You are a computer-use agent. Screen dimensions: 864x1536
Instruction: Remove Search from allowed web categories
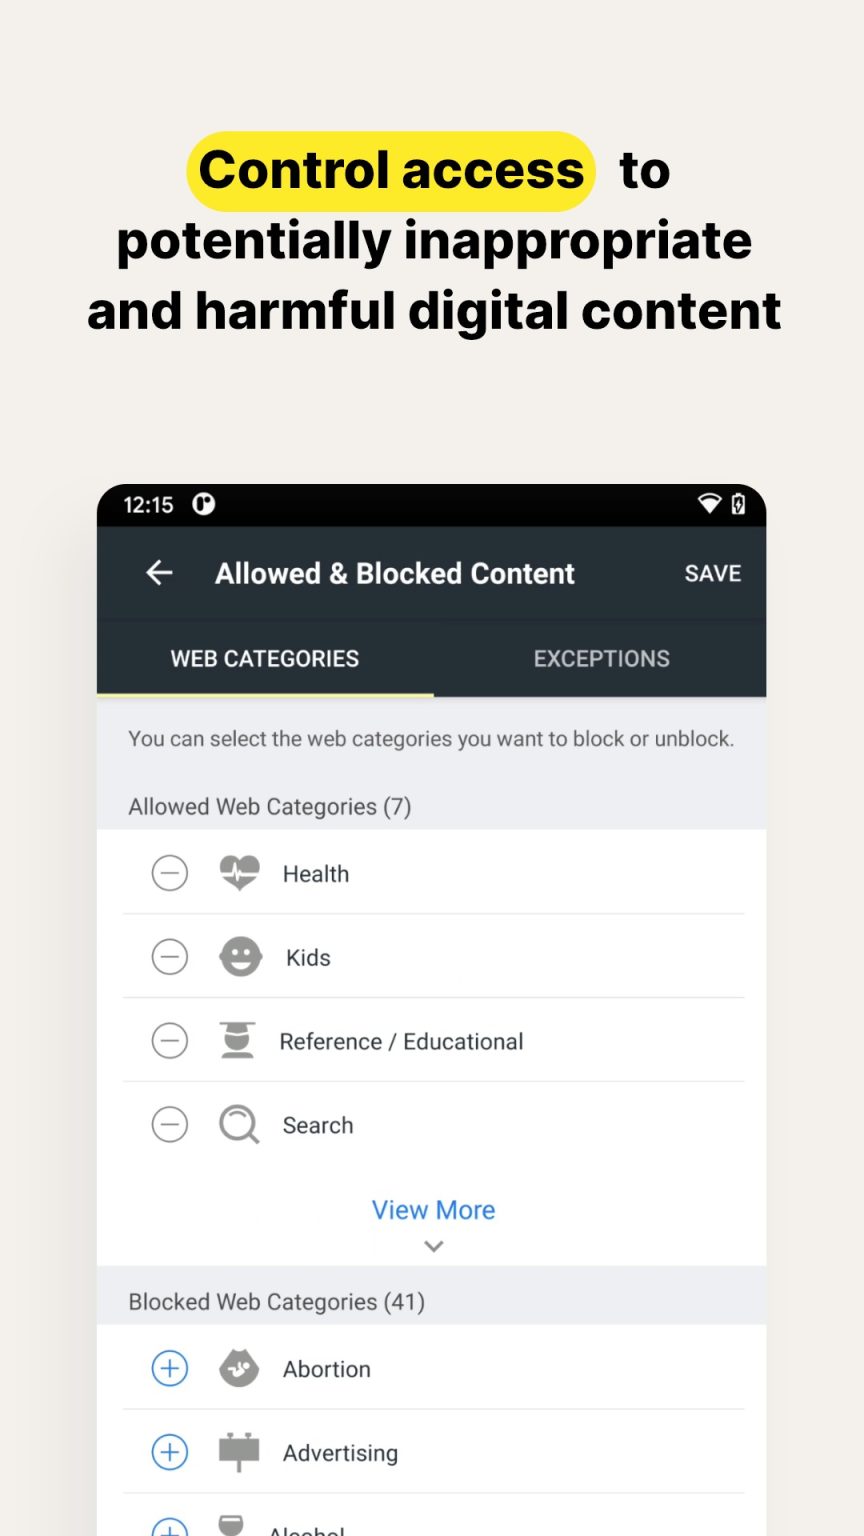pos(169,1124)
